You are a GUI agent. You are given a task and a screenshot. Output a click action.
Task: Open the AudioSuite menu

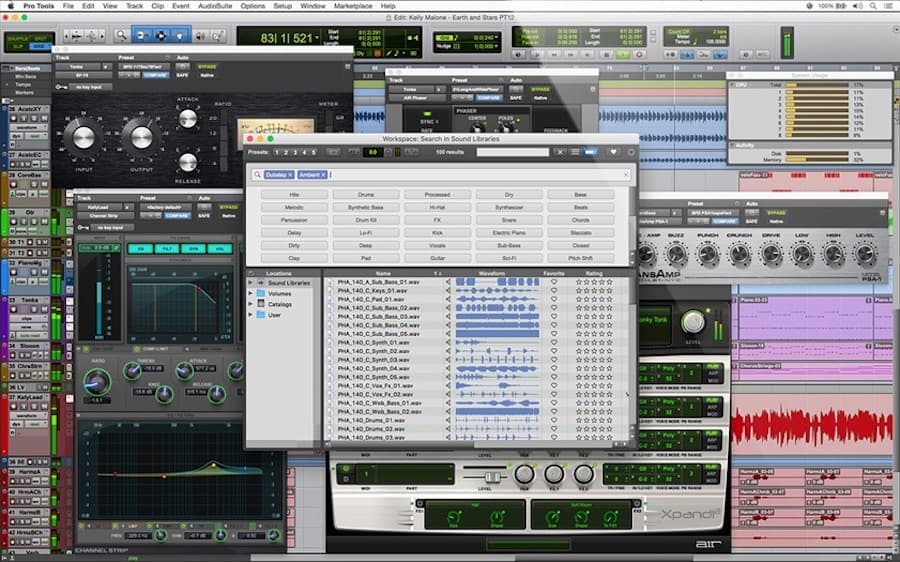[215, 6]
